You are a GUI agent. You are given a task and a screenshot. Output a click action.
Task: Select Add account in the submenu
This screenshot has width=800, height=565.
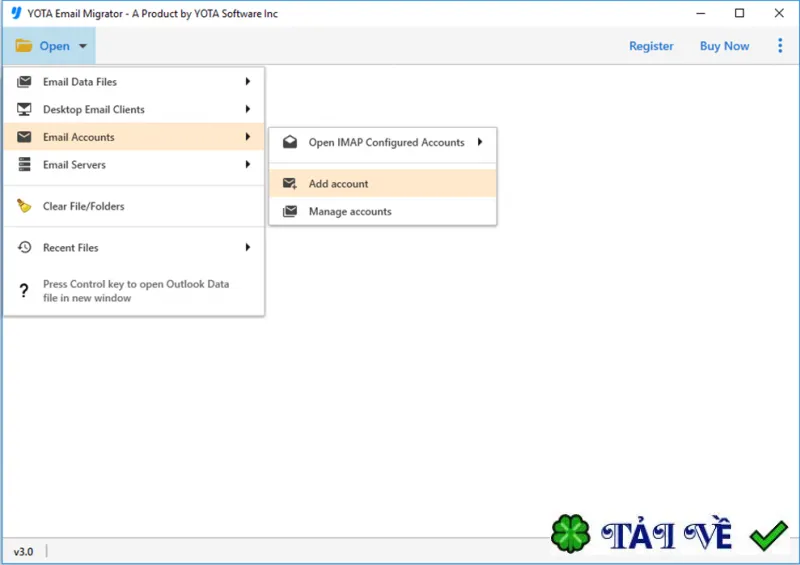383,183
